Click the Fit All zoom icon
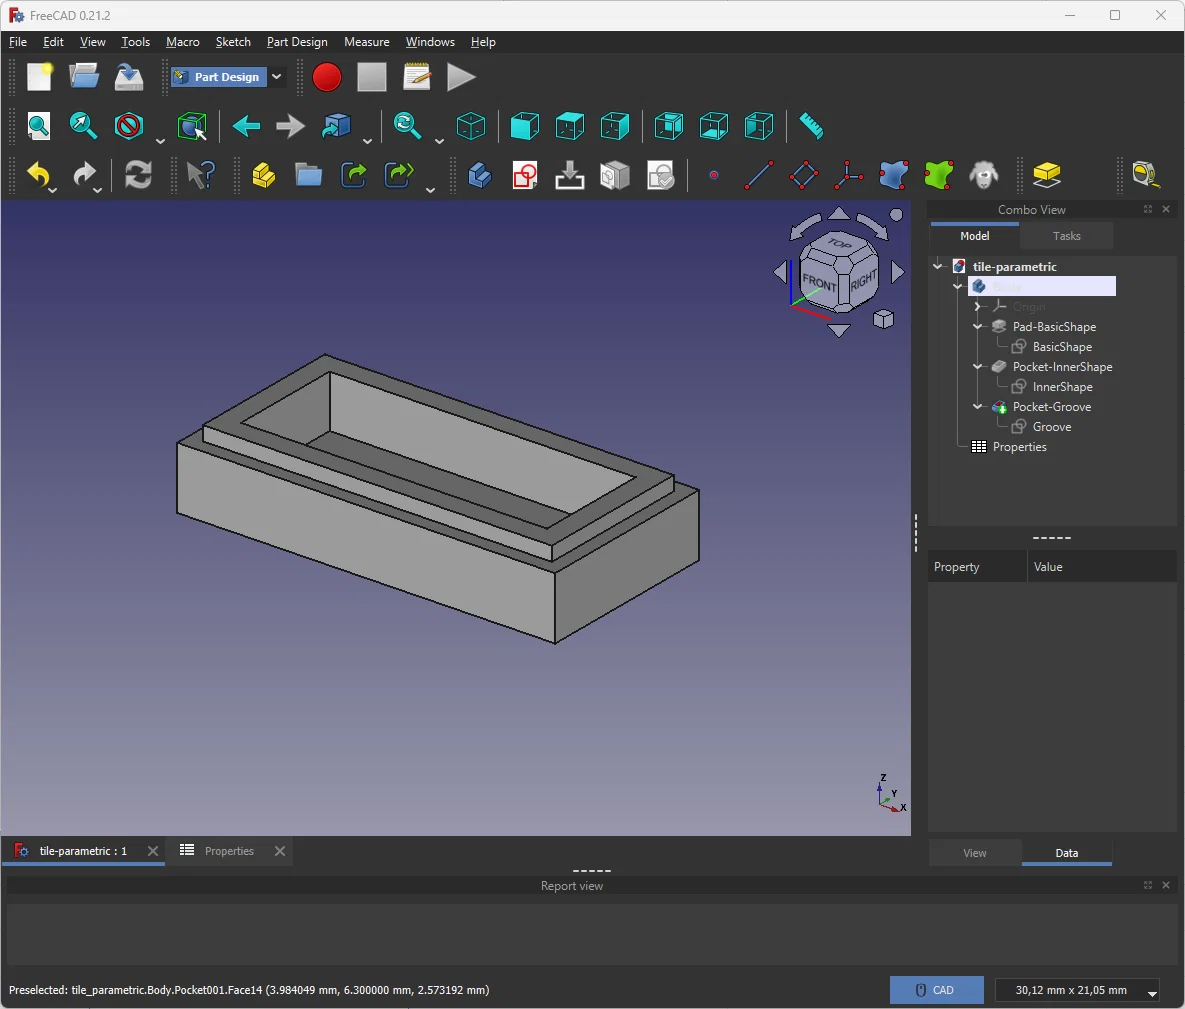 tap(39, 126)
